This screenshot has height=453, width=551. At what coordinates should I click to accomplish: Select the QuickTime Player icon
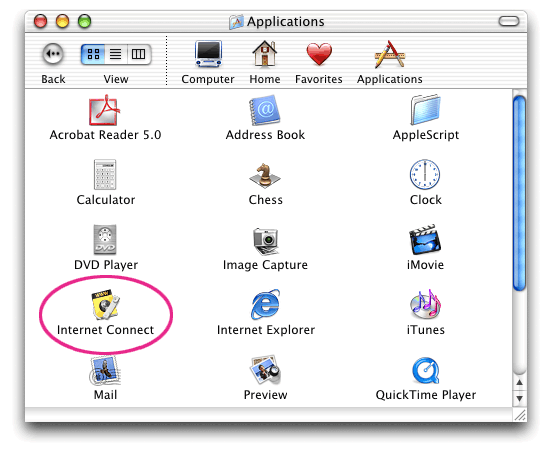coord(426,371)
